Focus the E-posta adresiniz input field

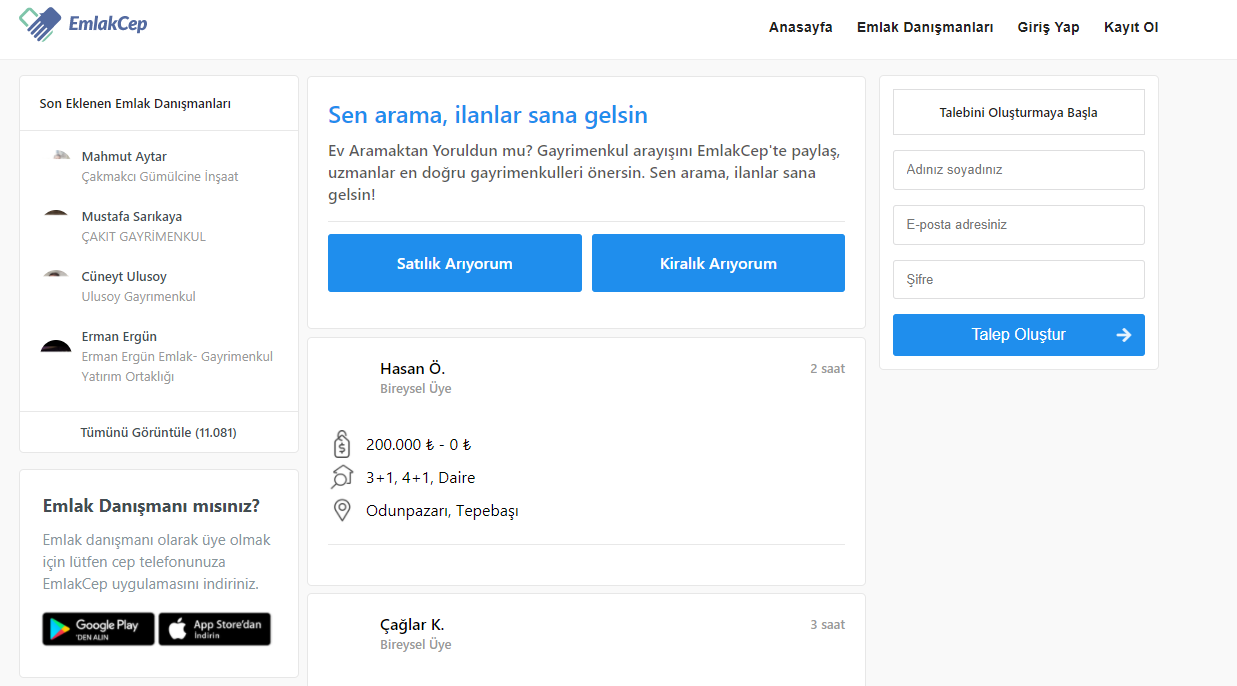coord(1019,225)
